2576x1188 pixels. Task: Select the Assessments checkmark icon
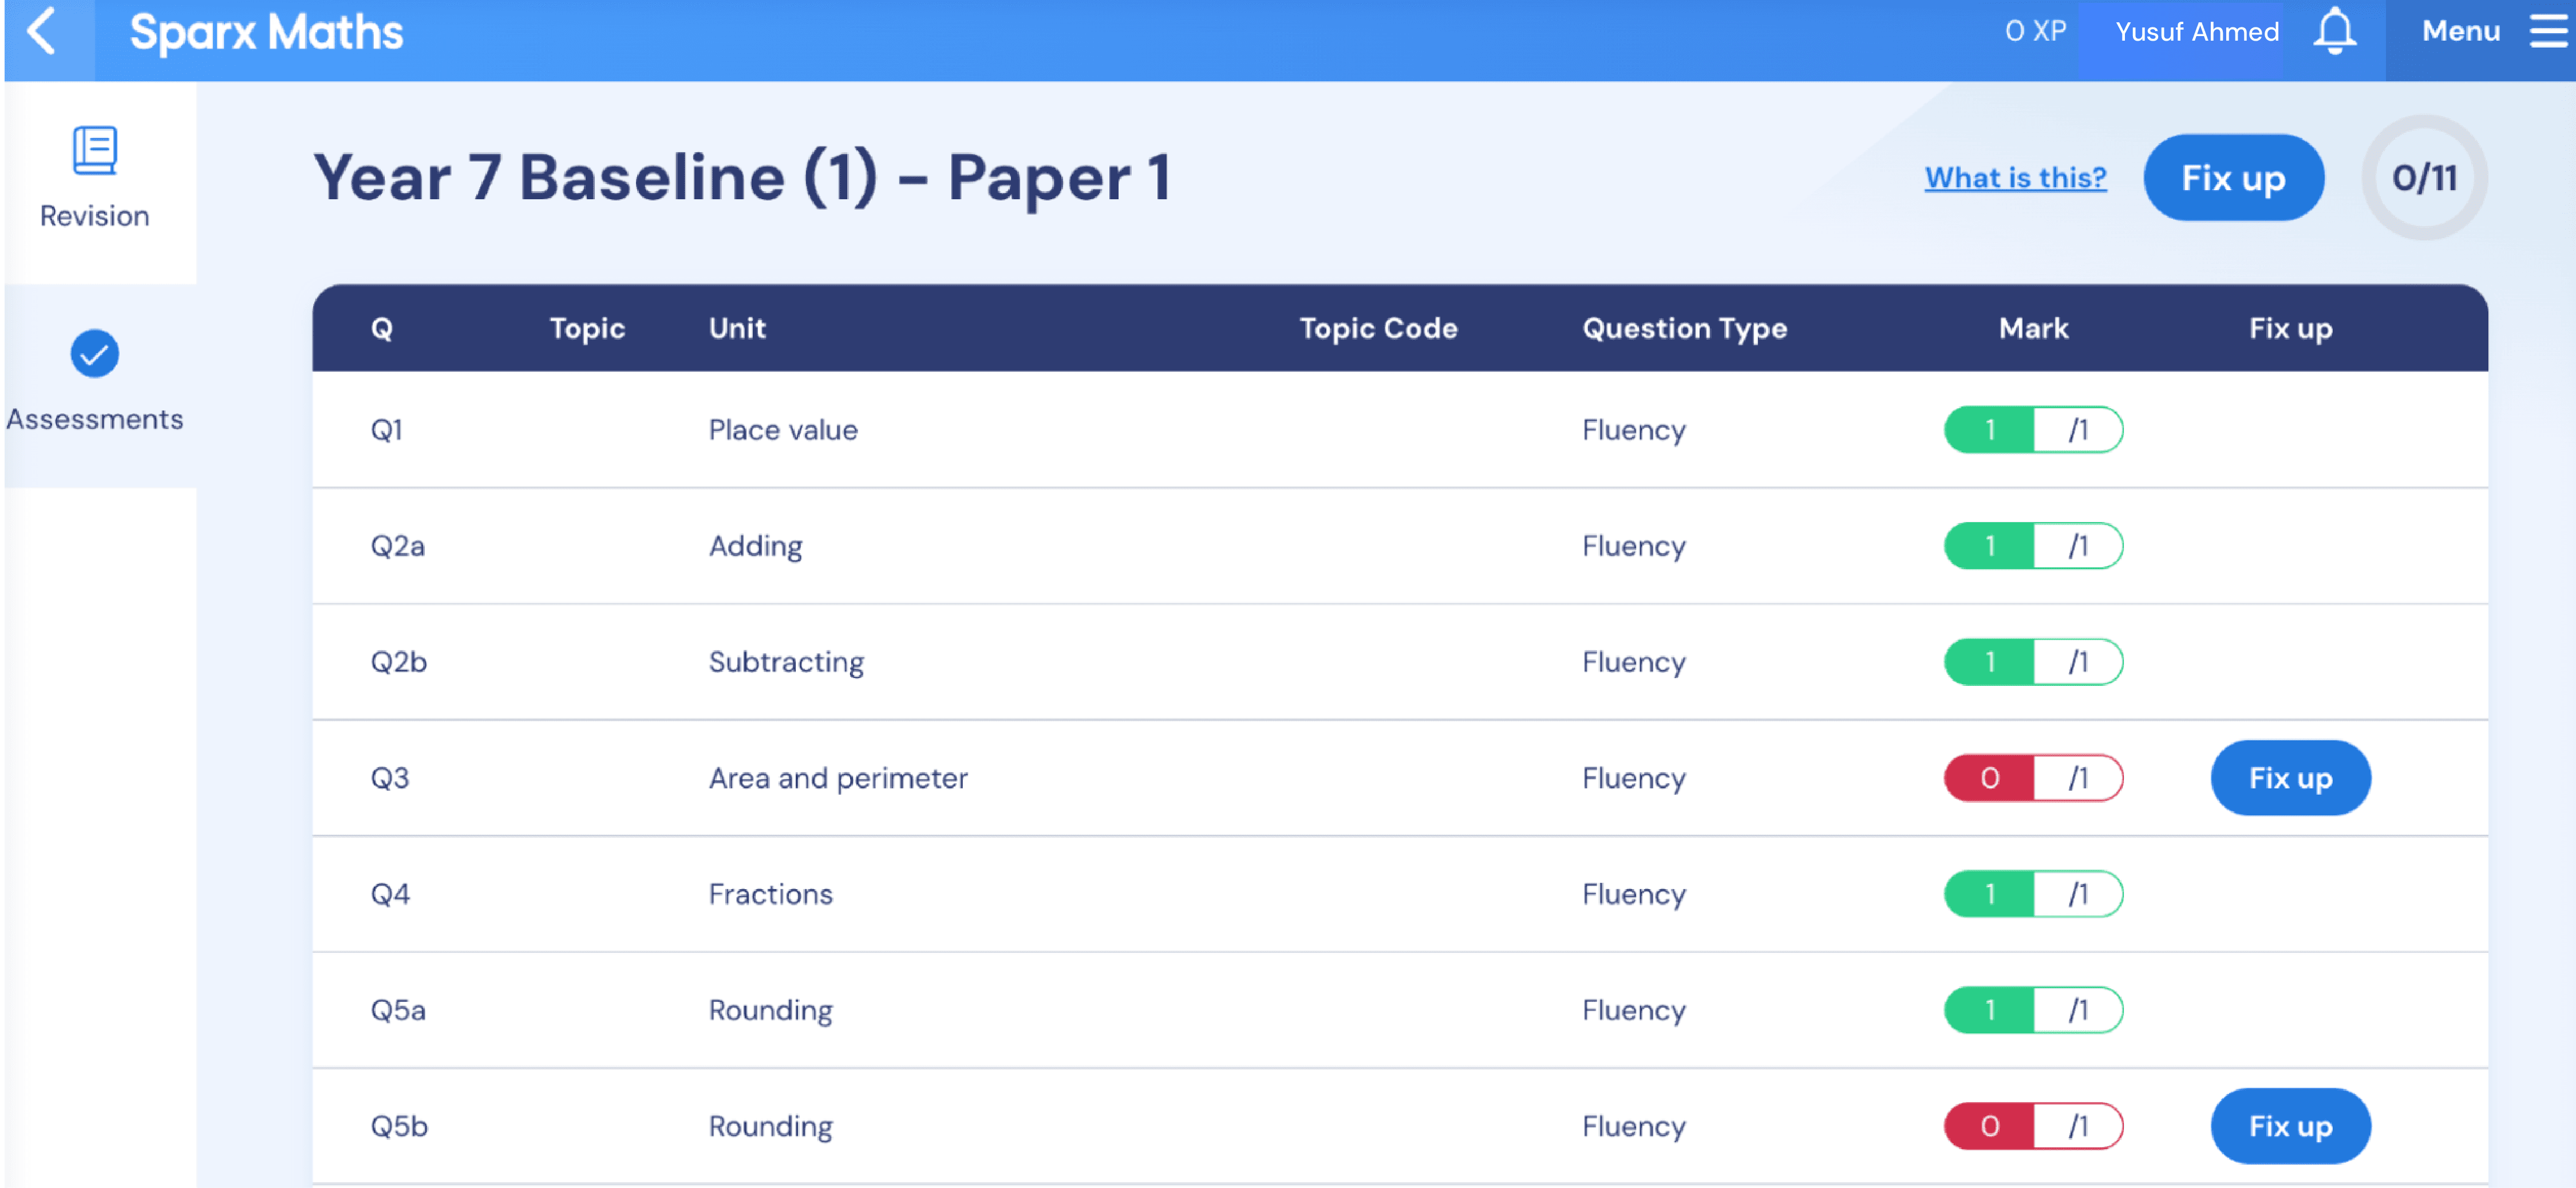coord(95,353)
